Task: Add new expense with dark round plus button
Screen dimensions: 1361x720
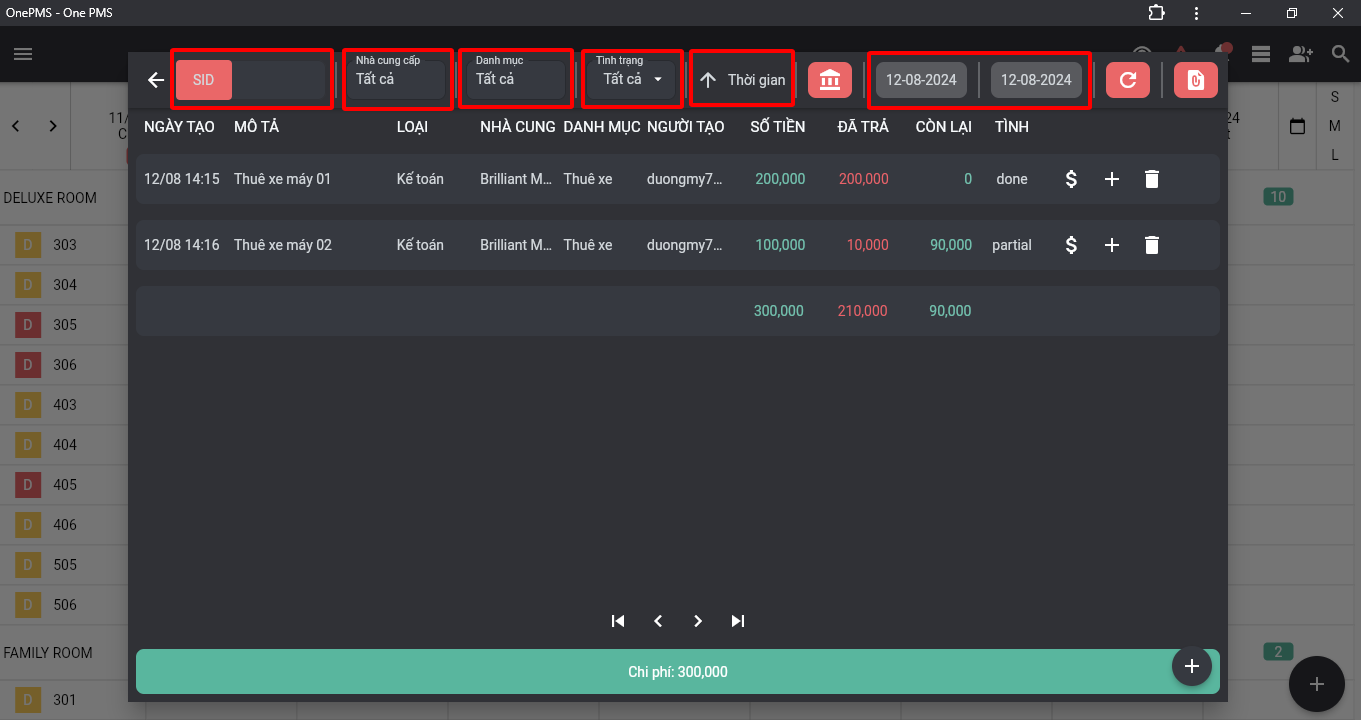Action: tap(1192, 666)
